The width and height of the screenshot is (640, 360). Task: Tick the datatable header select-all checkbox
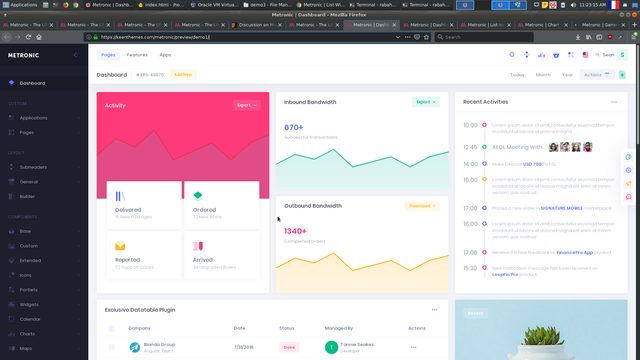111,328
